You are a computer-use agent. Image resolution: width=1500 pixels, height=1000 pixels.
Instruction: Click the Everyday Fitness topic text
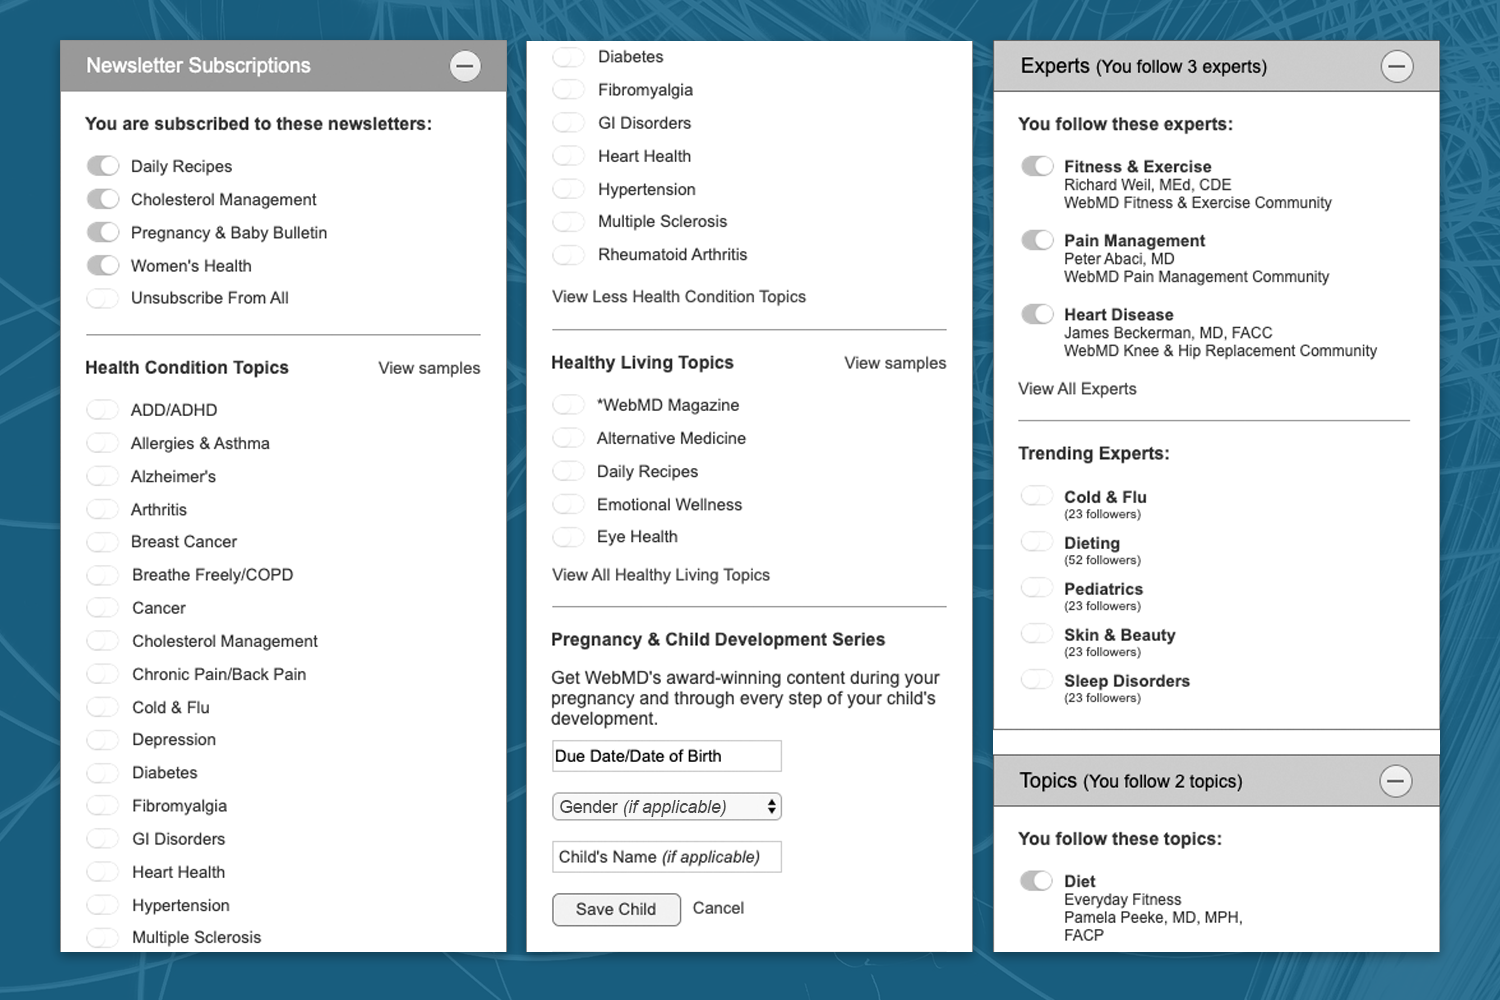[x=1122, y=900]
